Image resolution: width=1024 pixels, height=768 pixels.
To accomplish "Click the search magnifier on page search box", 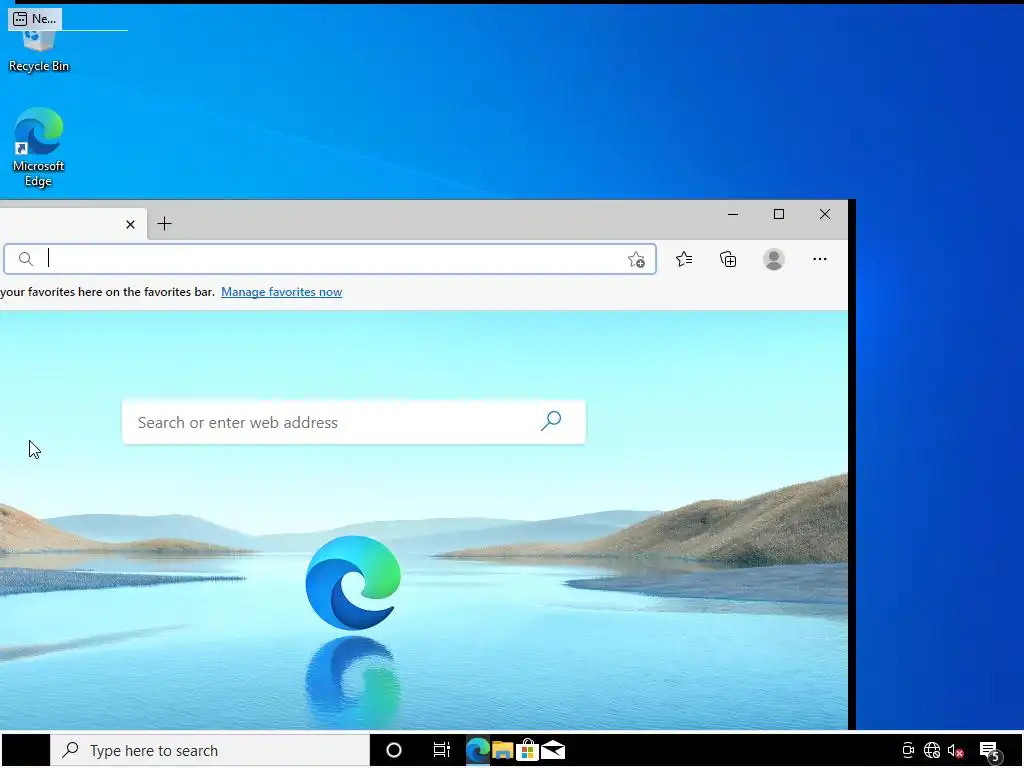I will tap(551, 421).
